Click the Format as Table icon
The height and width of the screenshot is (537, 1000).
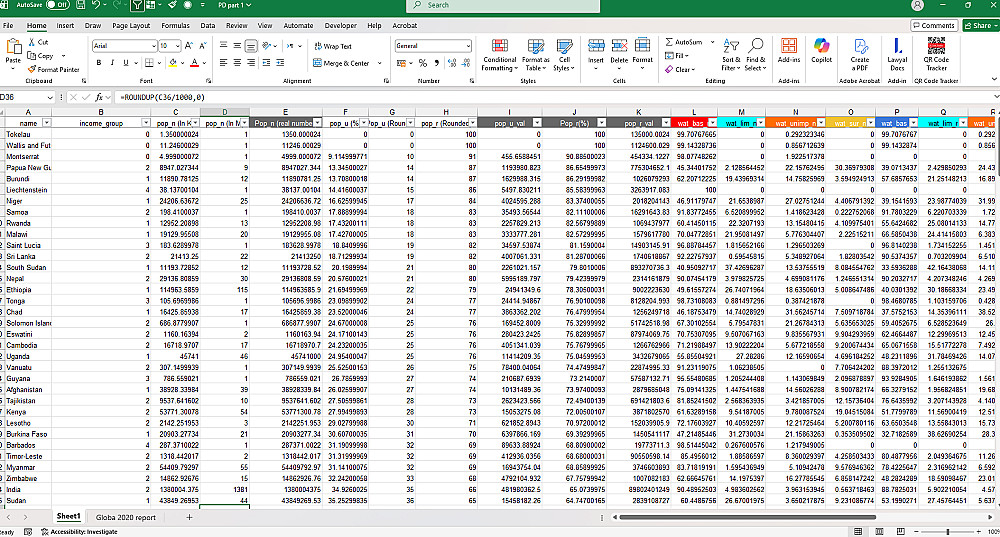point(536,46)
